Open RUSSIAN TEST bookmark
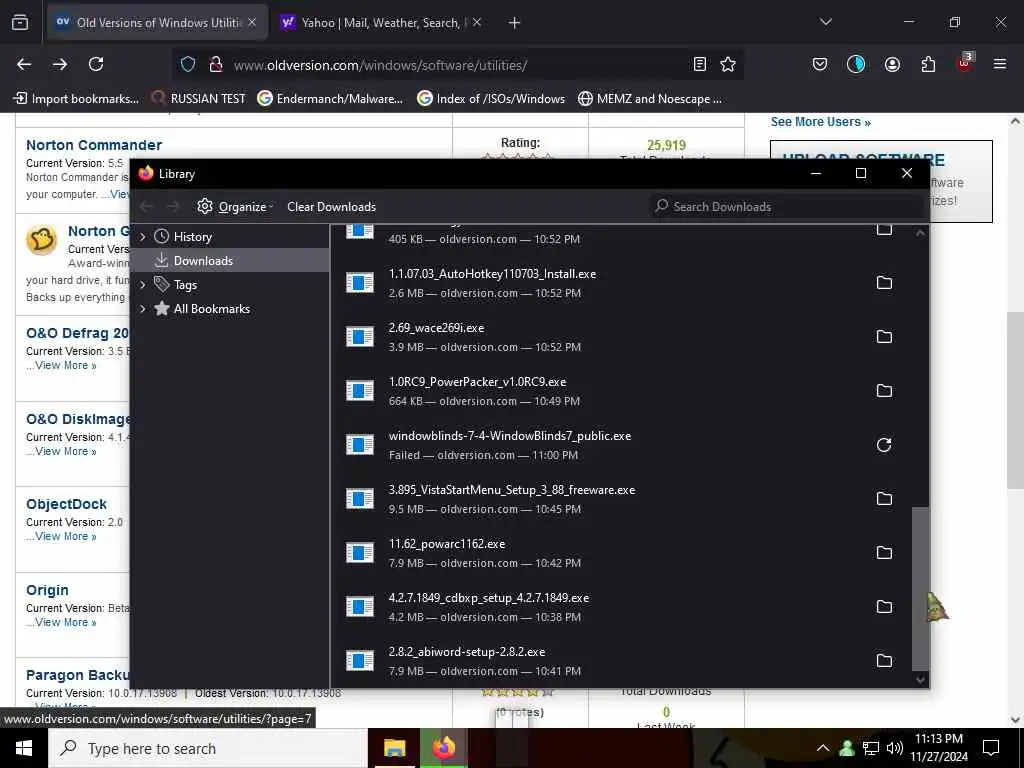This screenshot has width=1024, height=768. click(x=199, y=99)
